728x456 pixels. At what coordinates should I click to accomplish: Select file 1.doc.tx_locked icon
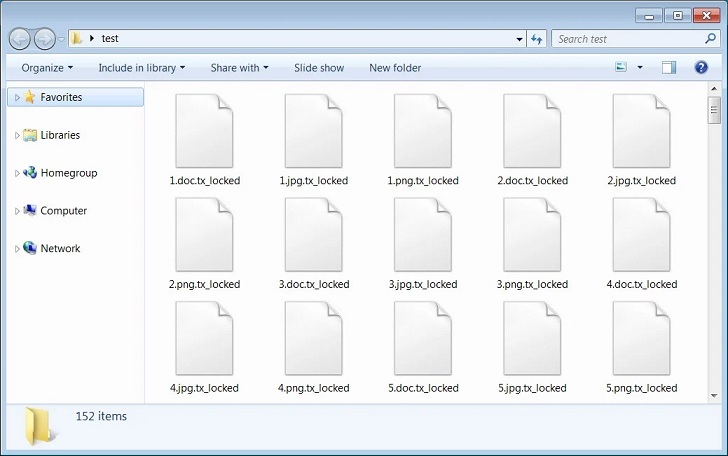(204, 131)
